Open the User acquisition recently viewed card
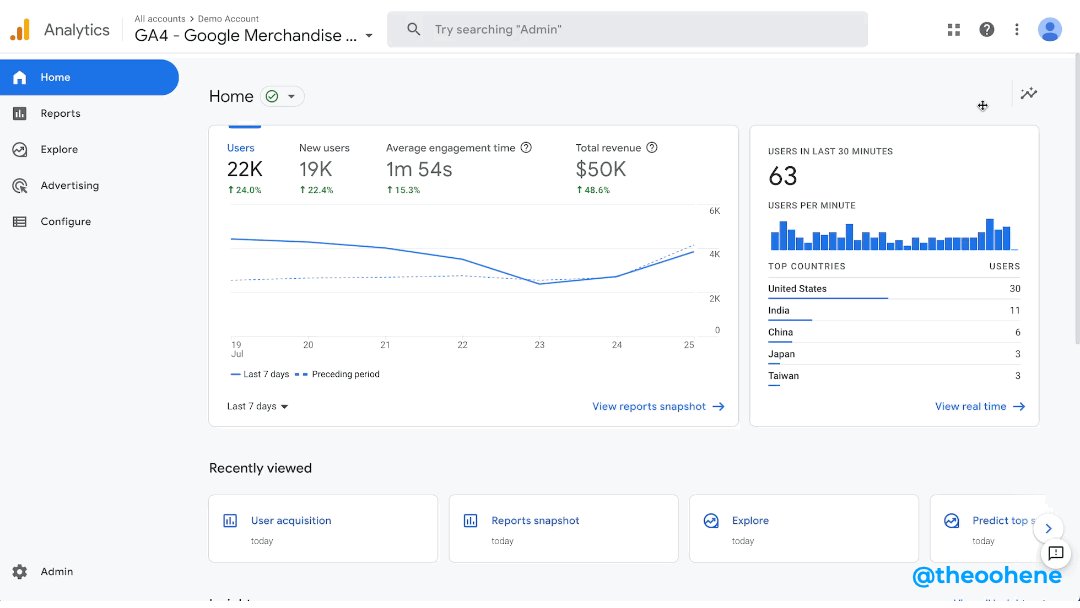This screenshot has height=608, width=1080. tap(323, 529)
